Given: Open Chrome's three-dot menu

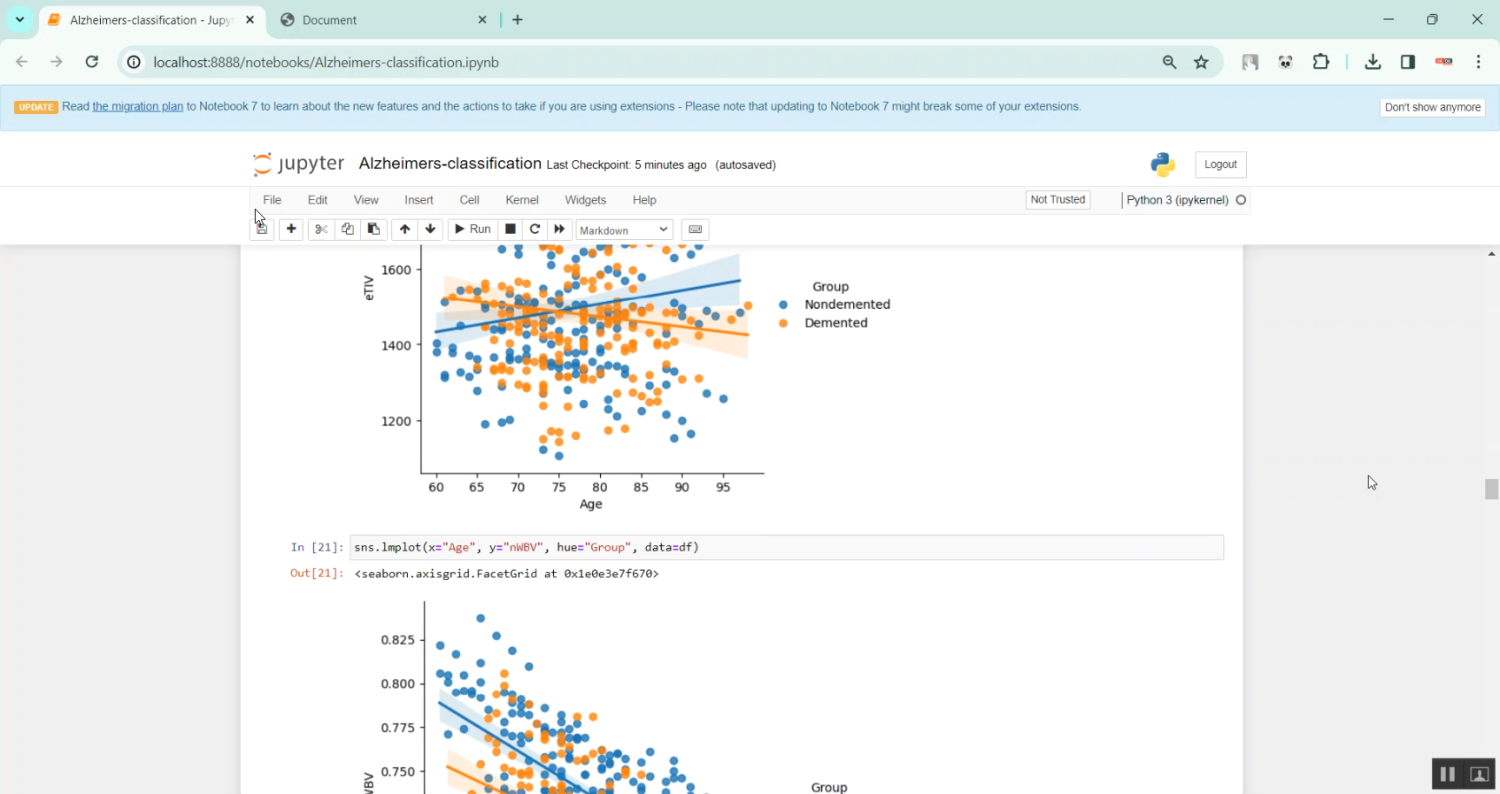Looking at the screenshot, I should 1479,62.
